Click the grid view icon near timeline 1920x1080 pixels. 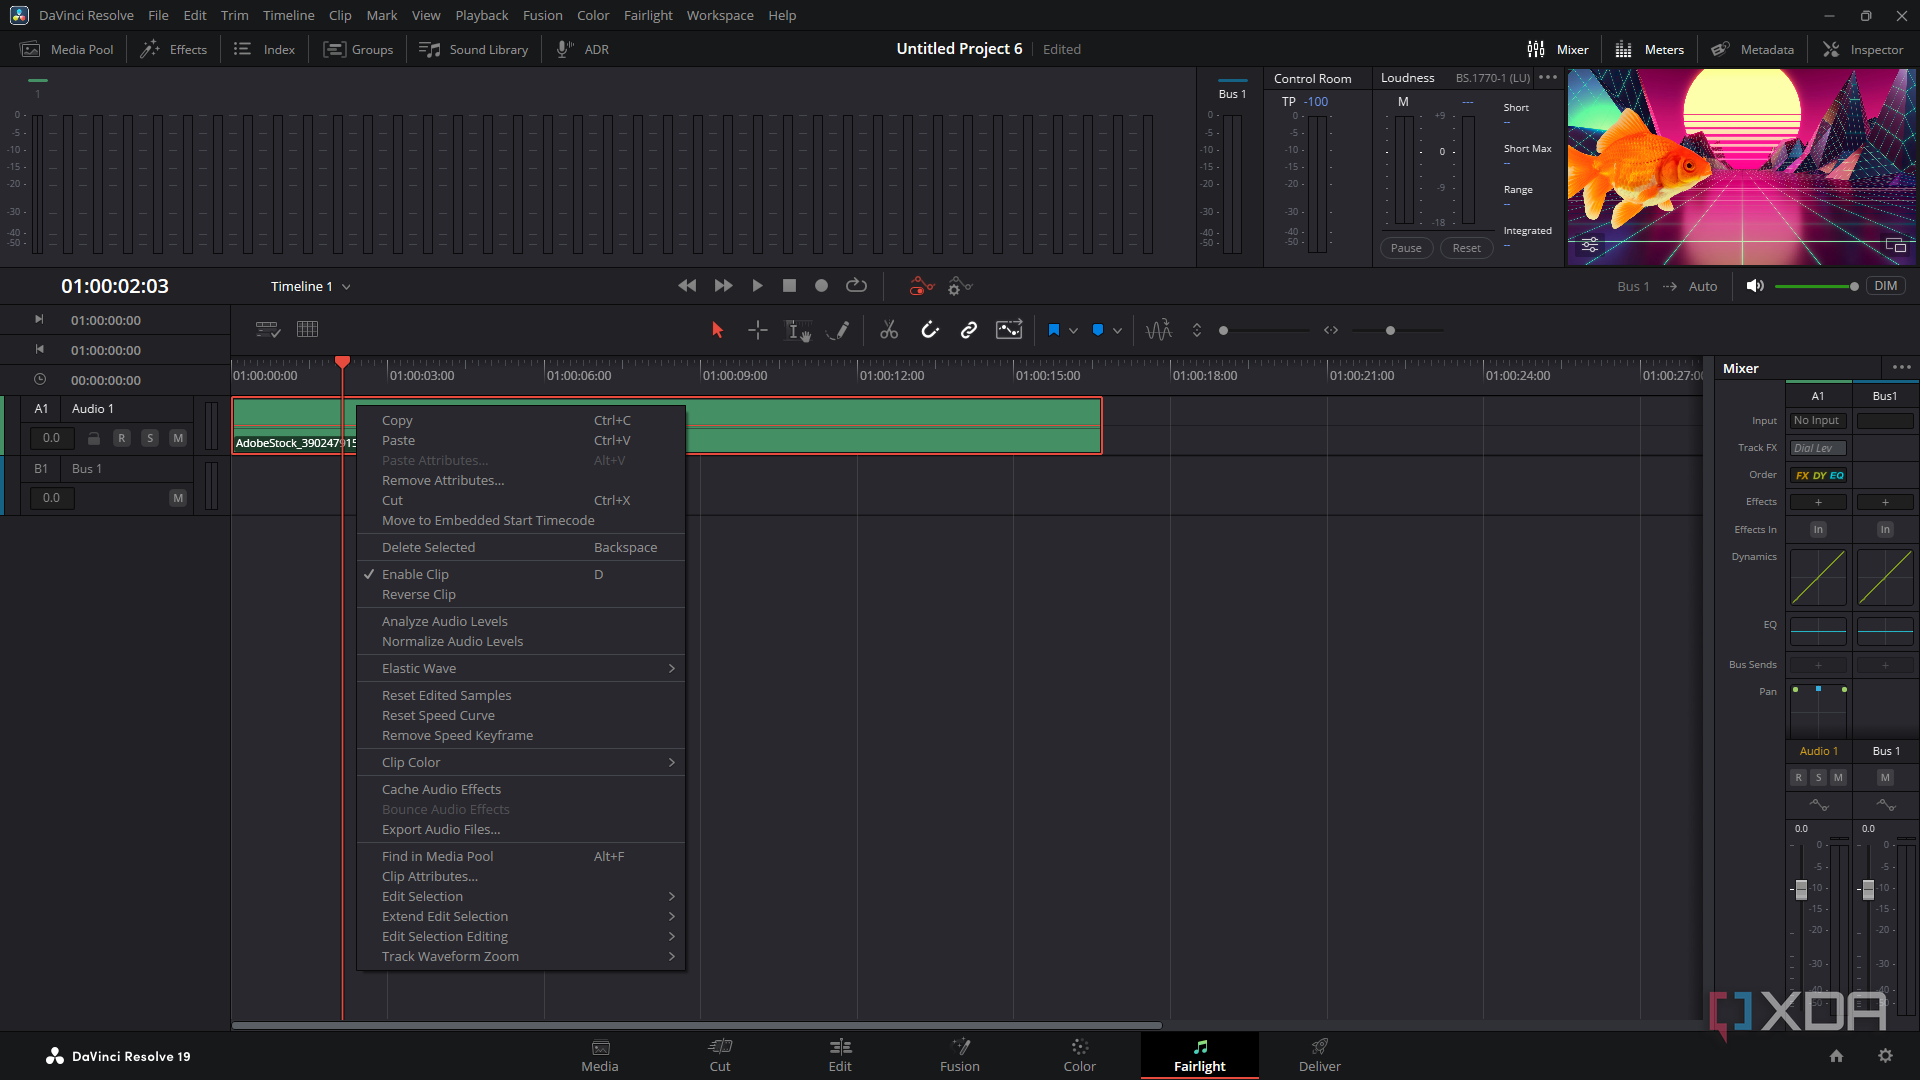[x=308, y=329]
